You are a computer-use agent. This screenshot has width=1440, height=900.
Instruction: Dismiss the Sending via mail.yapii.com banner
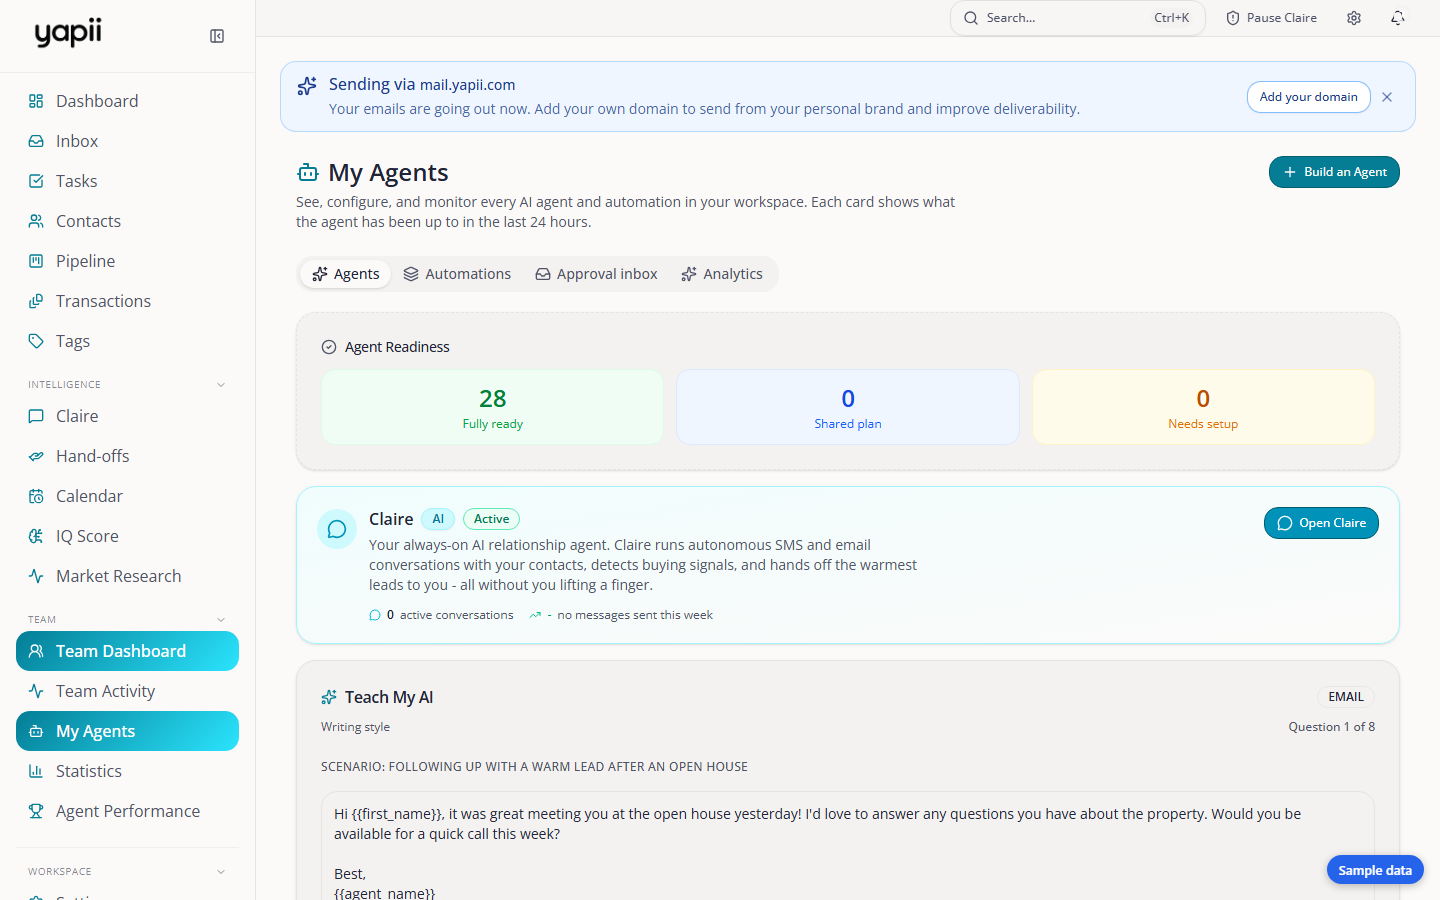1387,97
